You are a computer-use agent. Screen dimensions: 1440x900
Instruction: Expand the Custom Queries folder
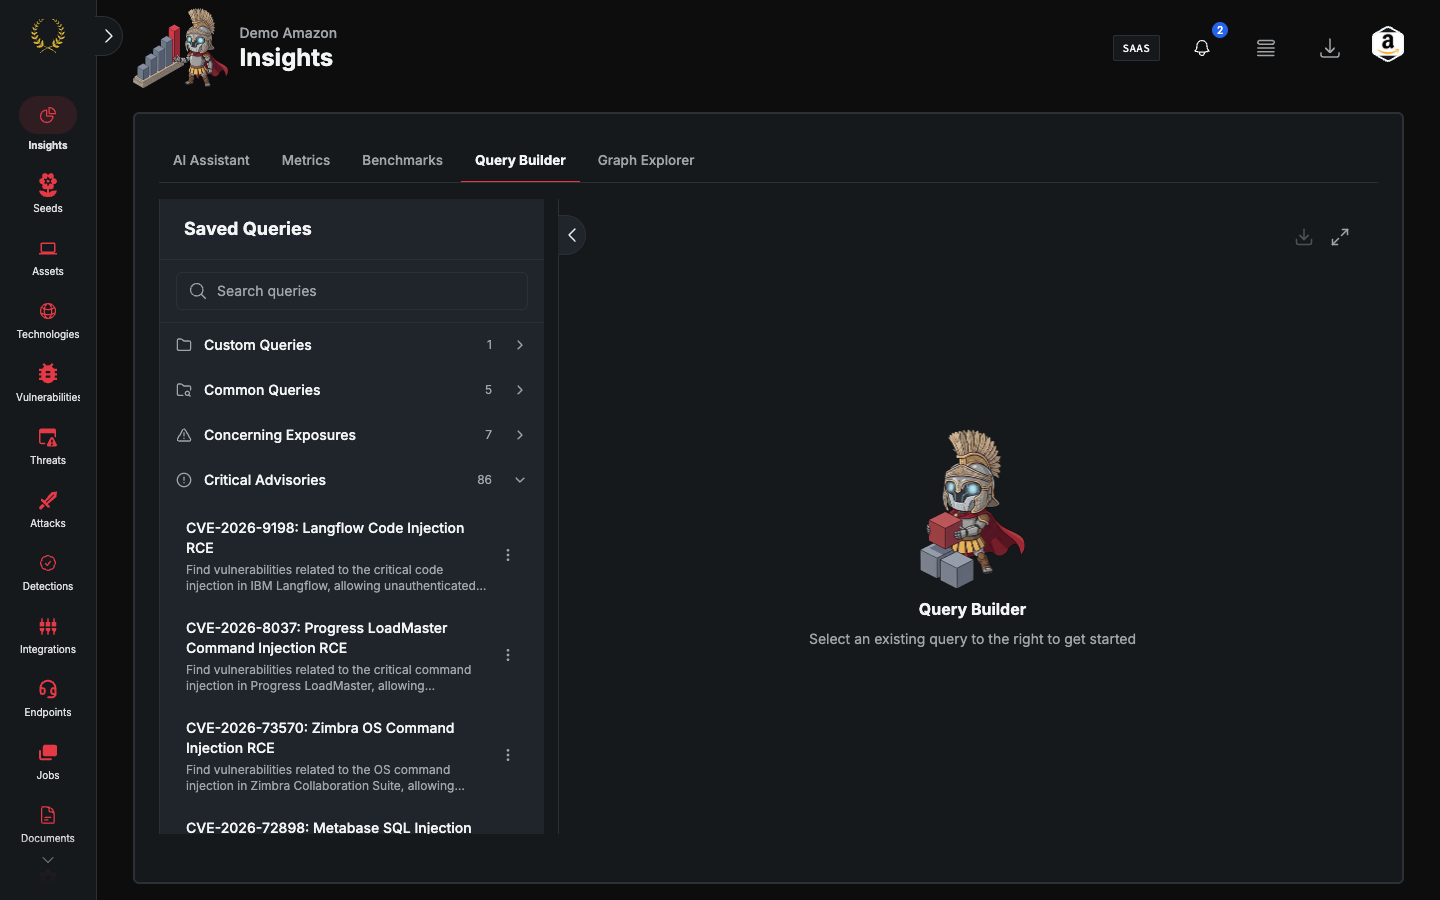pos(352,345)
